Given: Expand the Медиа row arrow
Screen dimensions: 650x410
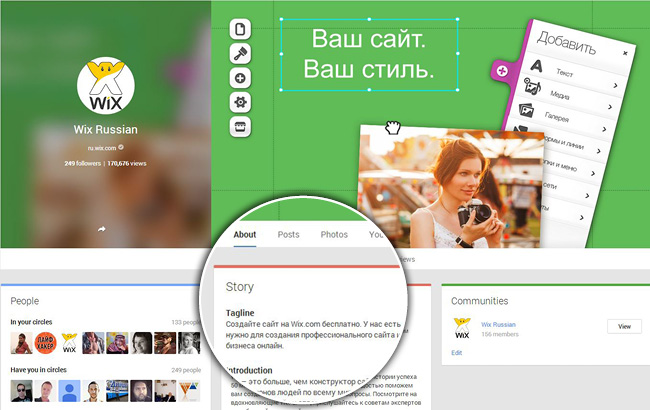Looking at the screenshot, I should (x=610, y=107).
